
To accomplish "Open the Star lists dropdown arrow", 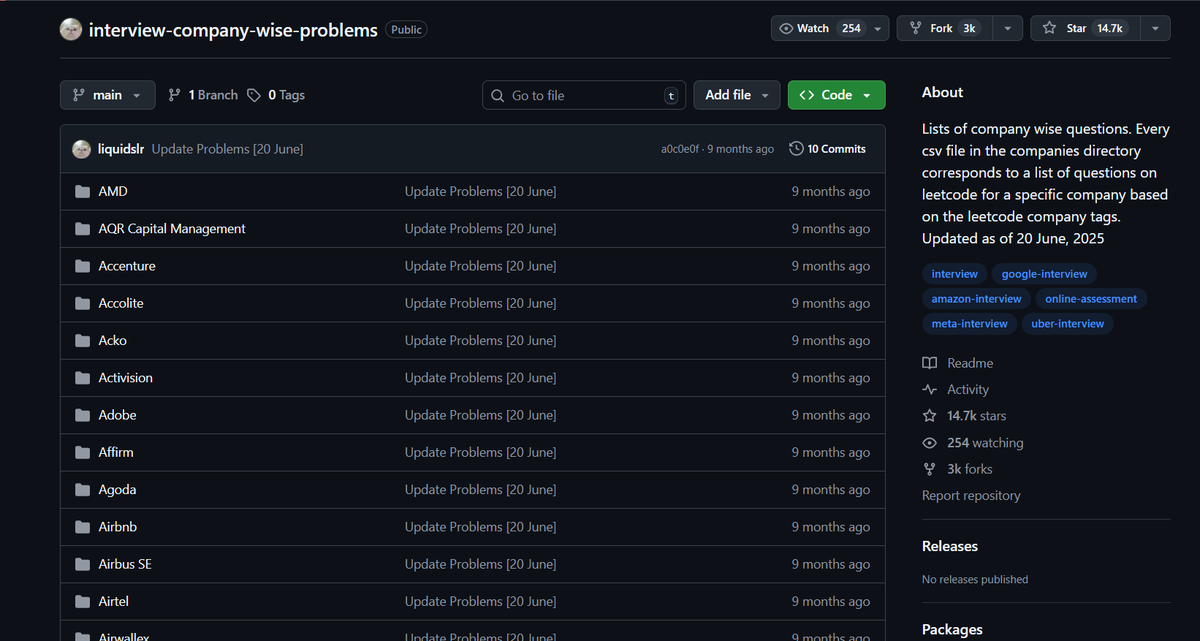I will point(1155,29).
